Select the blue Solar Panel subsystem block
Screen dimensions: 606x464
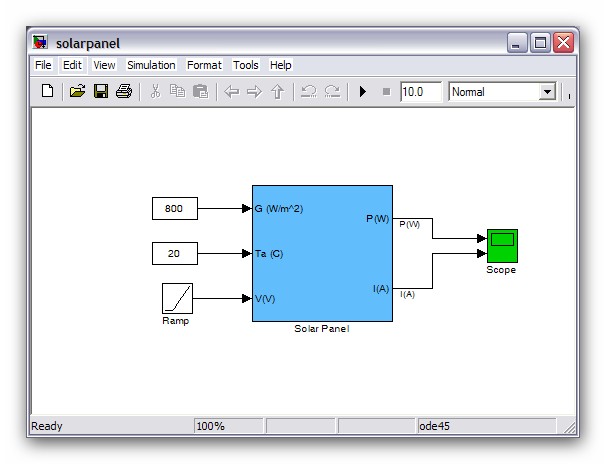(321, 252)
